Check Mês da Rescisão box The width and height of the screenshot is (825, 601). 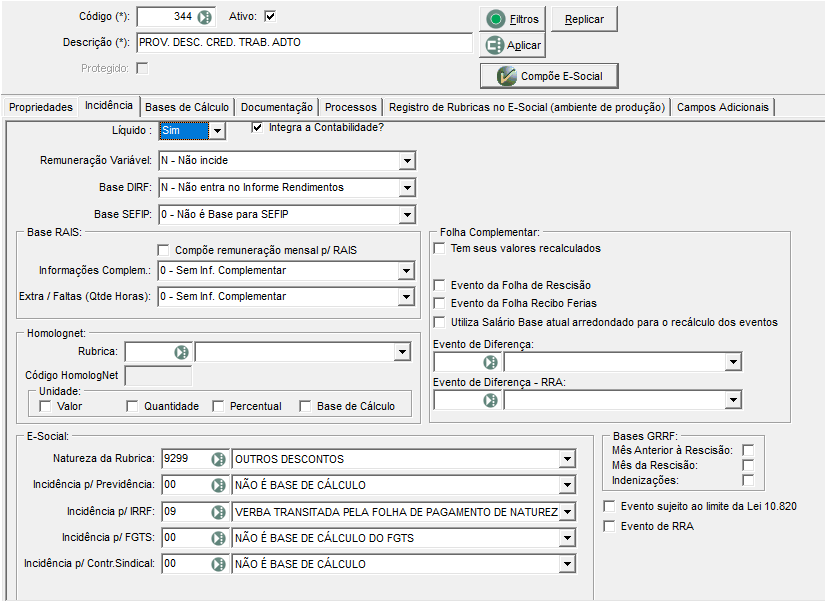[x=748, y=465]
